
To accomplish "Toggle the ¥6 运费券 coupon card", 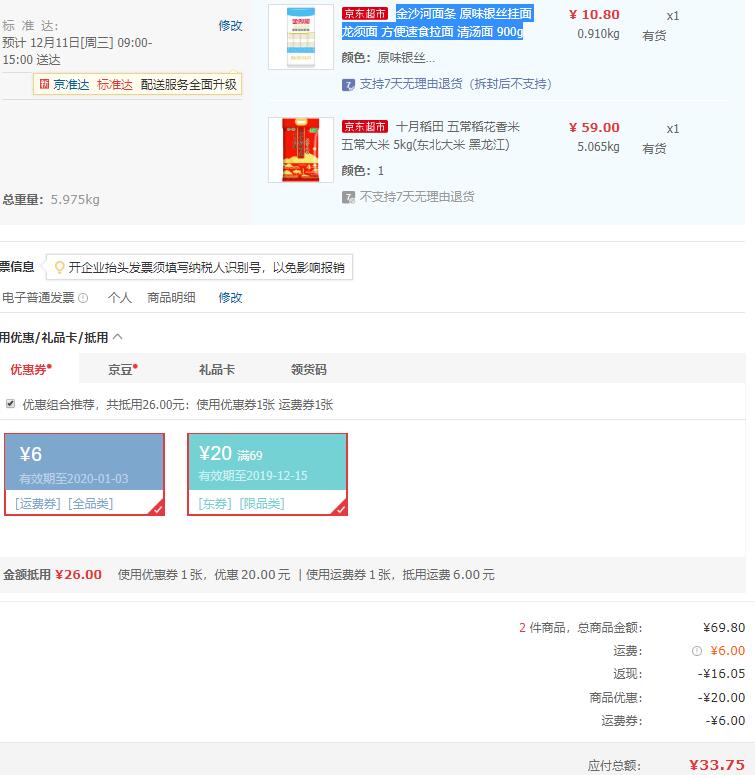I will click(x=84, y=474).
